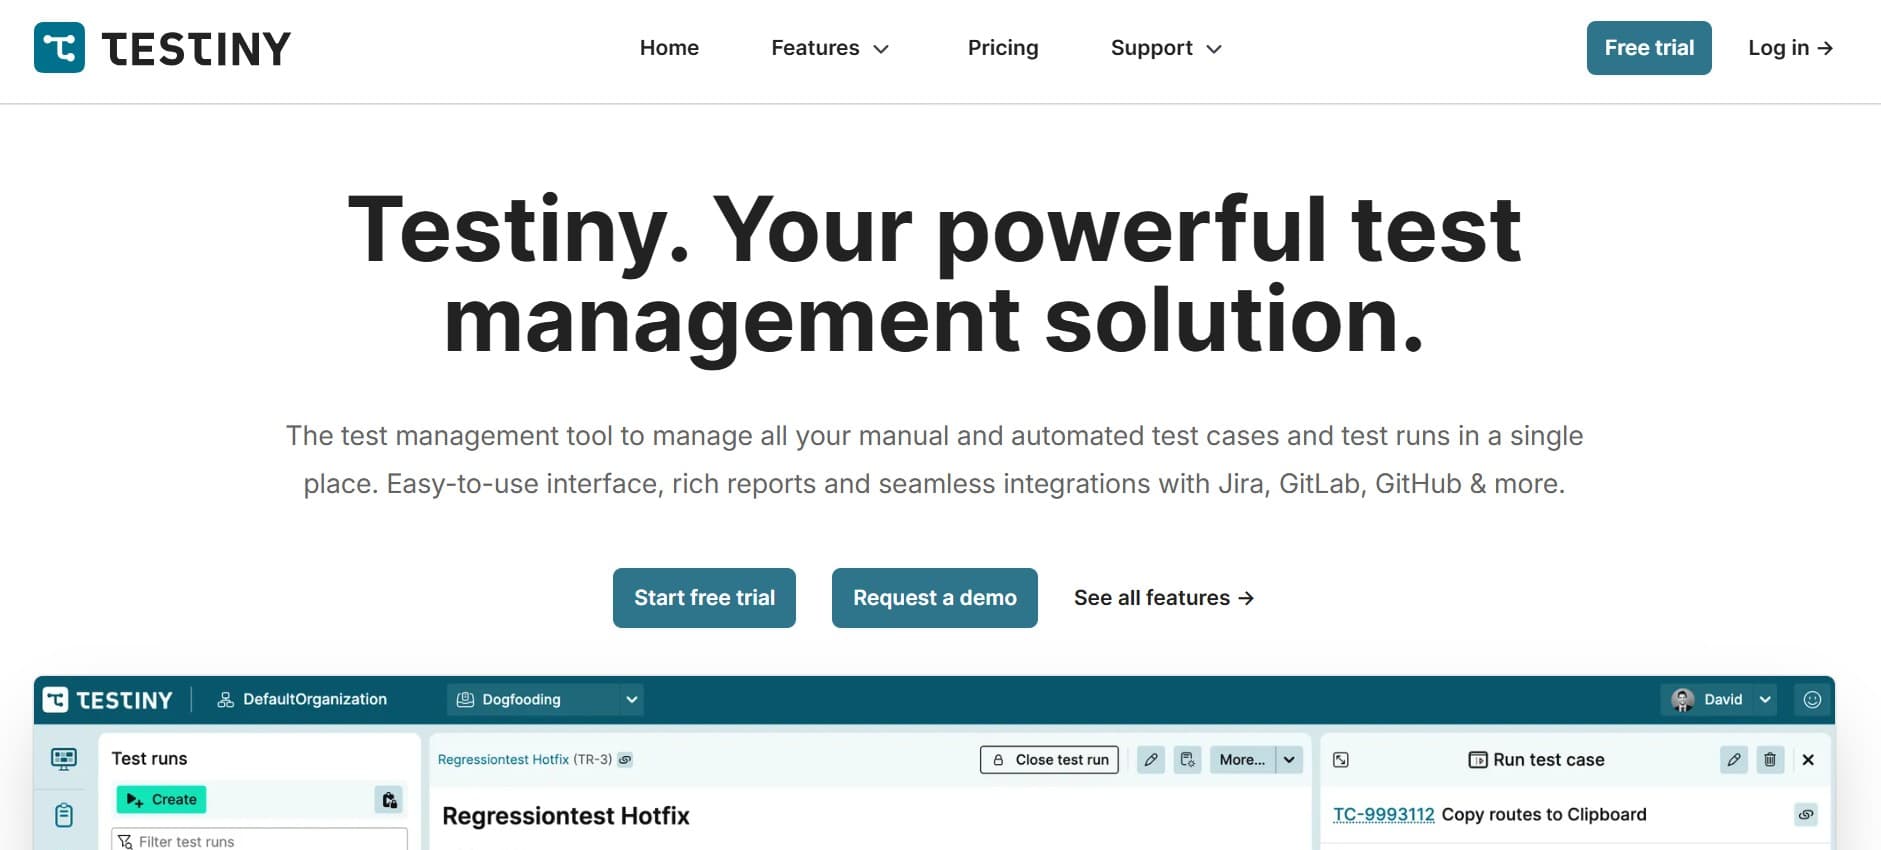Edit test case with pencil icon
The width and height of the screenshot is (1881, 850).
click(x=1734, y=760)
